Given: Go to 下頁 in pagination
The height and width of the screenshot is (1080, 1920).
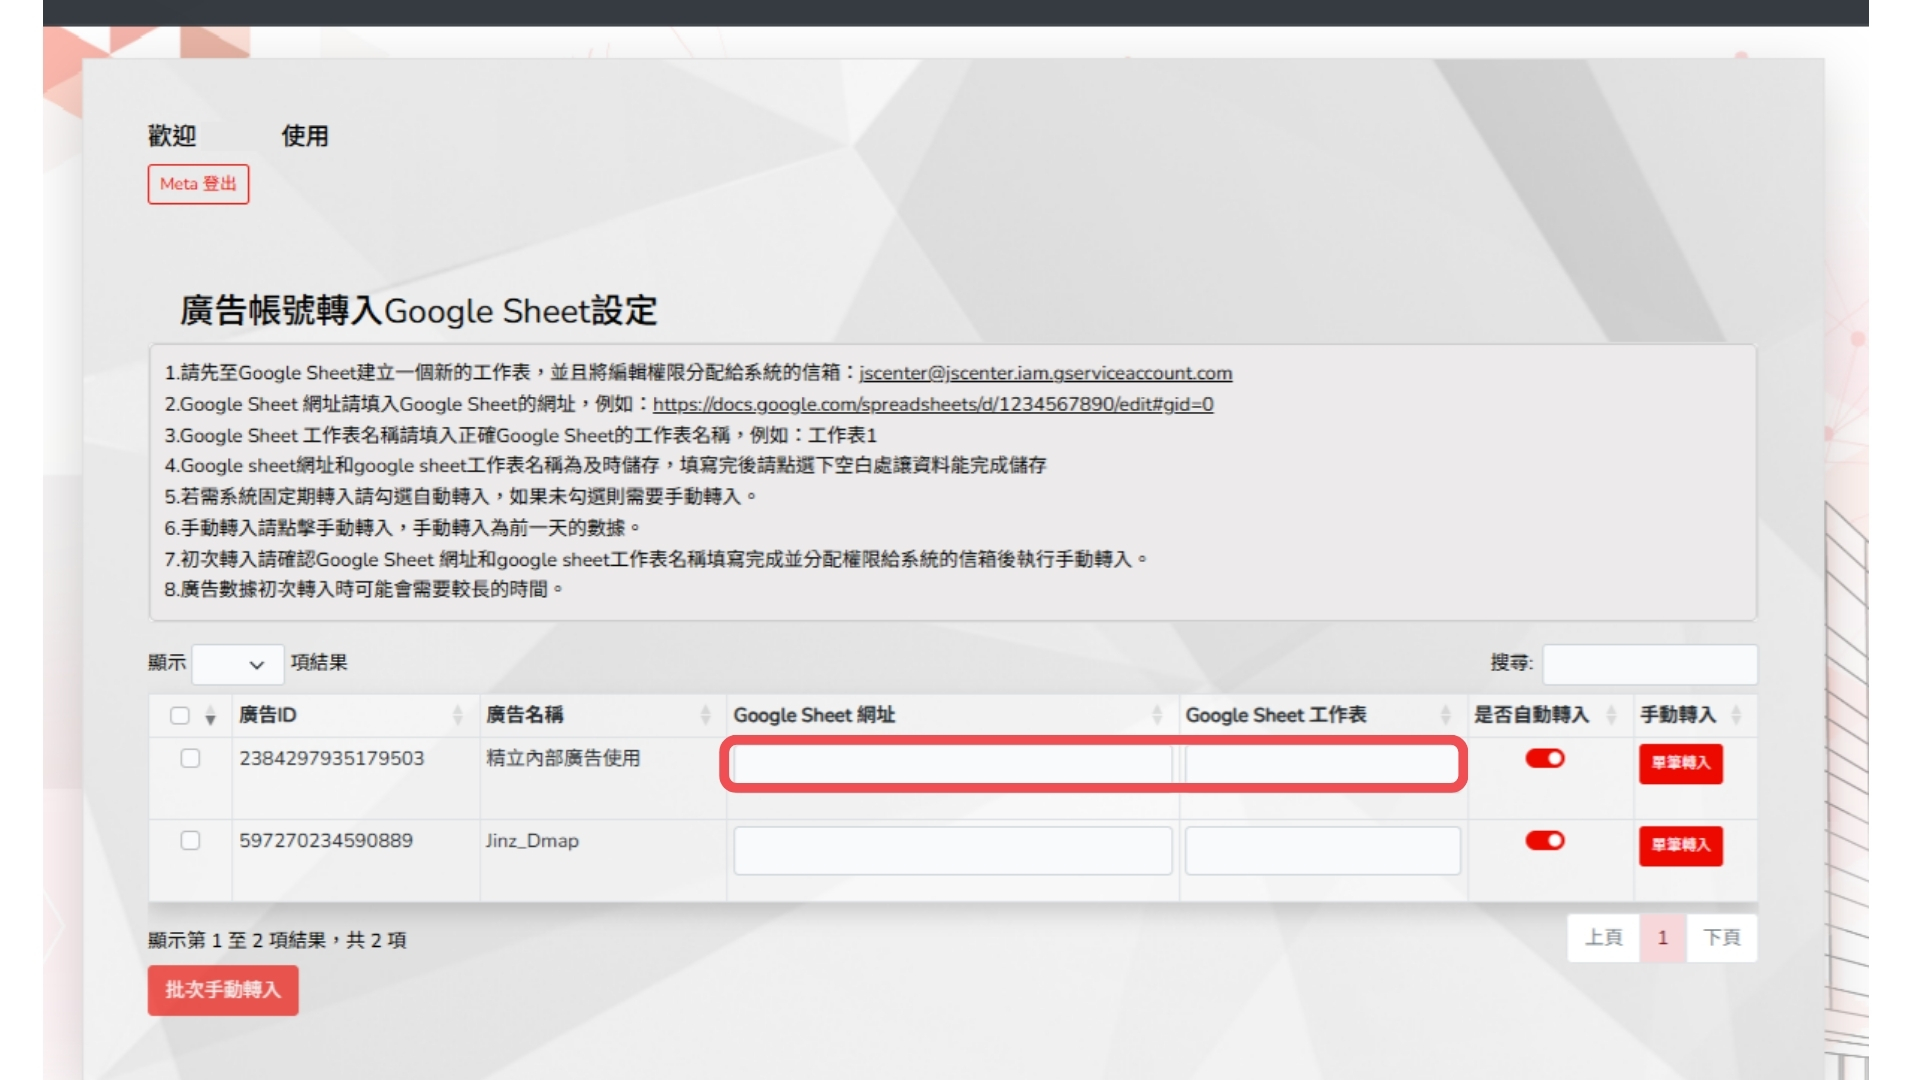Looking at the screenshot, I should click(1721, 937).
